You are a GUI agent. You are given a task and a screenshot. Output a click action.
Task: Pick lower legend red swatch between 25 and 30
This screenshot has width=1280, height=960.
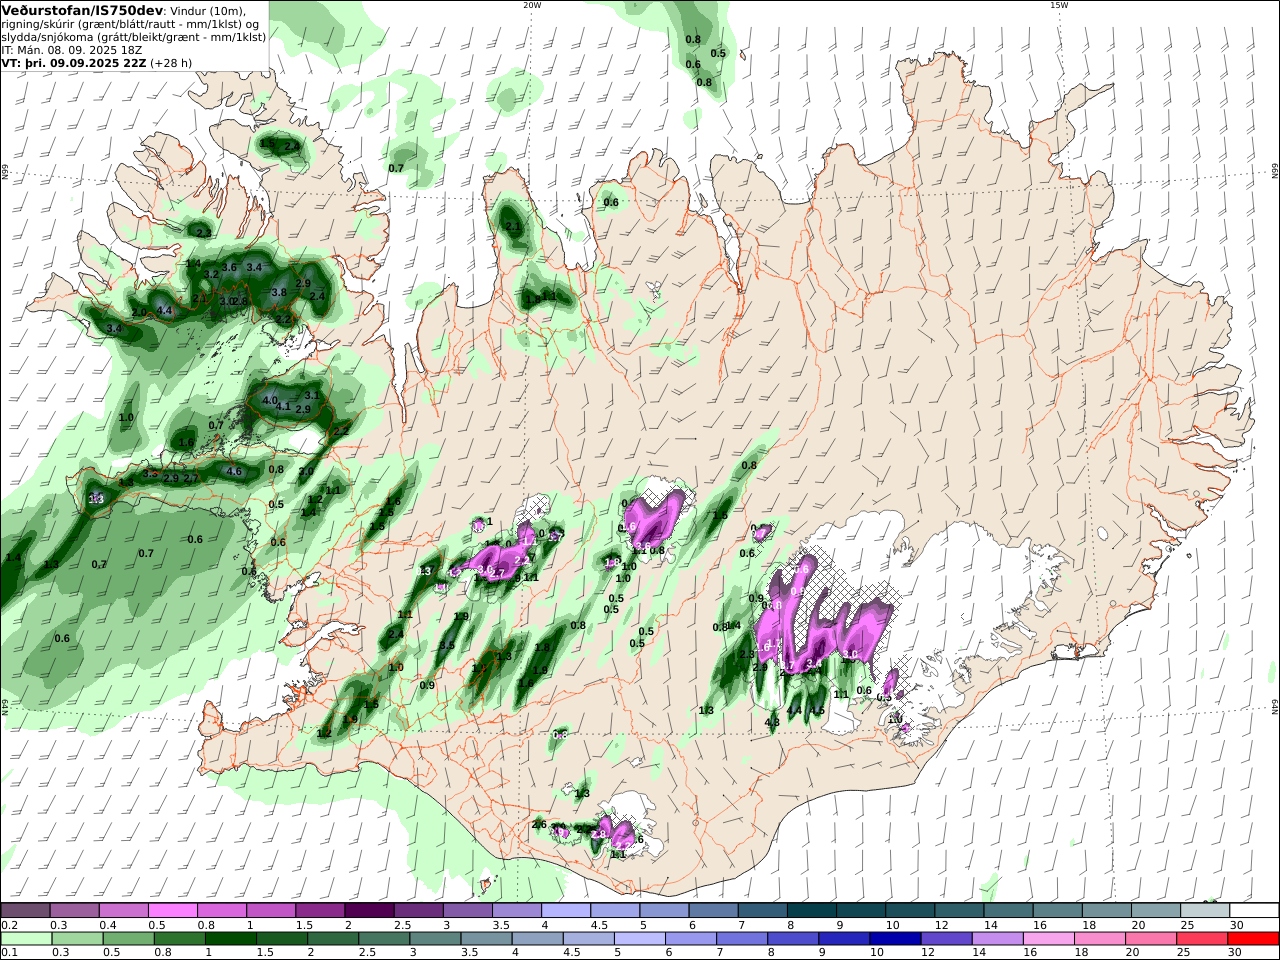[1201, 939]
